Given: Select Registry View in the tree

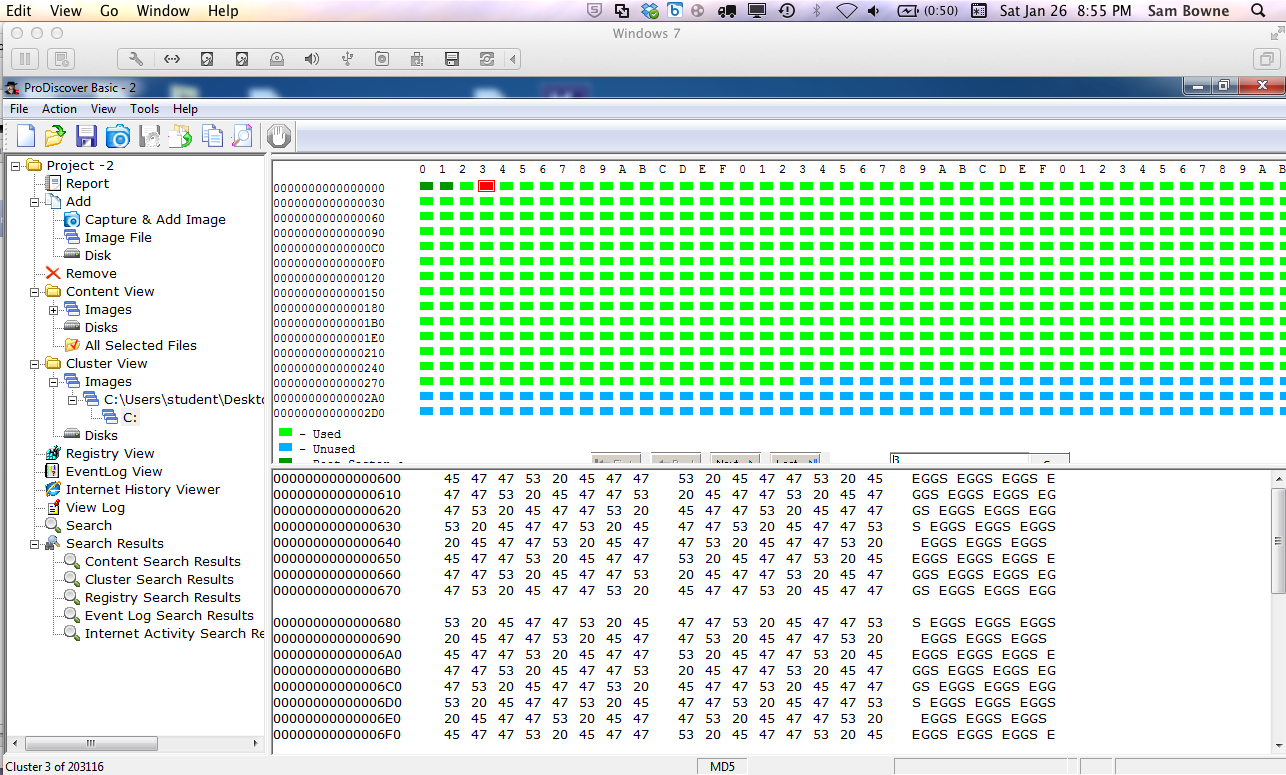Looking at the screenshot, I should (x=110, y=454).
